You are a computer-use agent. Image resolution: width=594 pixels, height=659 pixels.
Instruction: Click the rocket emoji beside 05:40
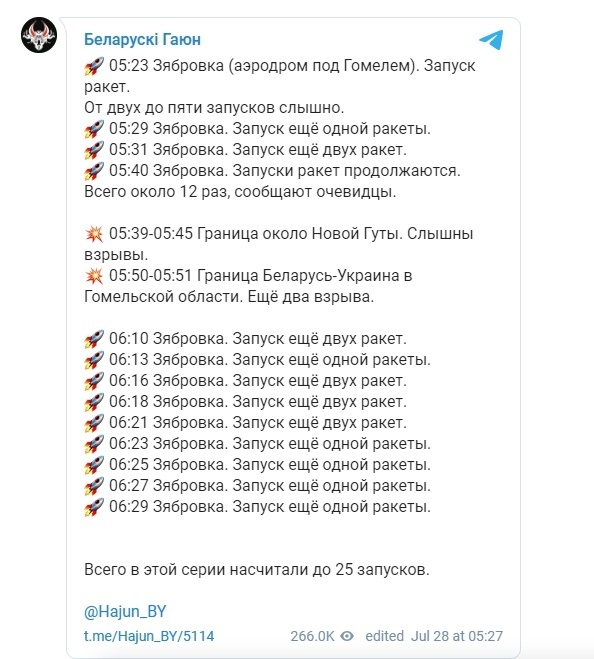coord(94,171)
